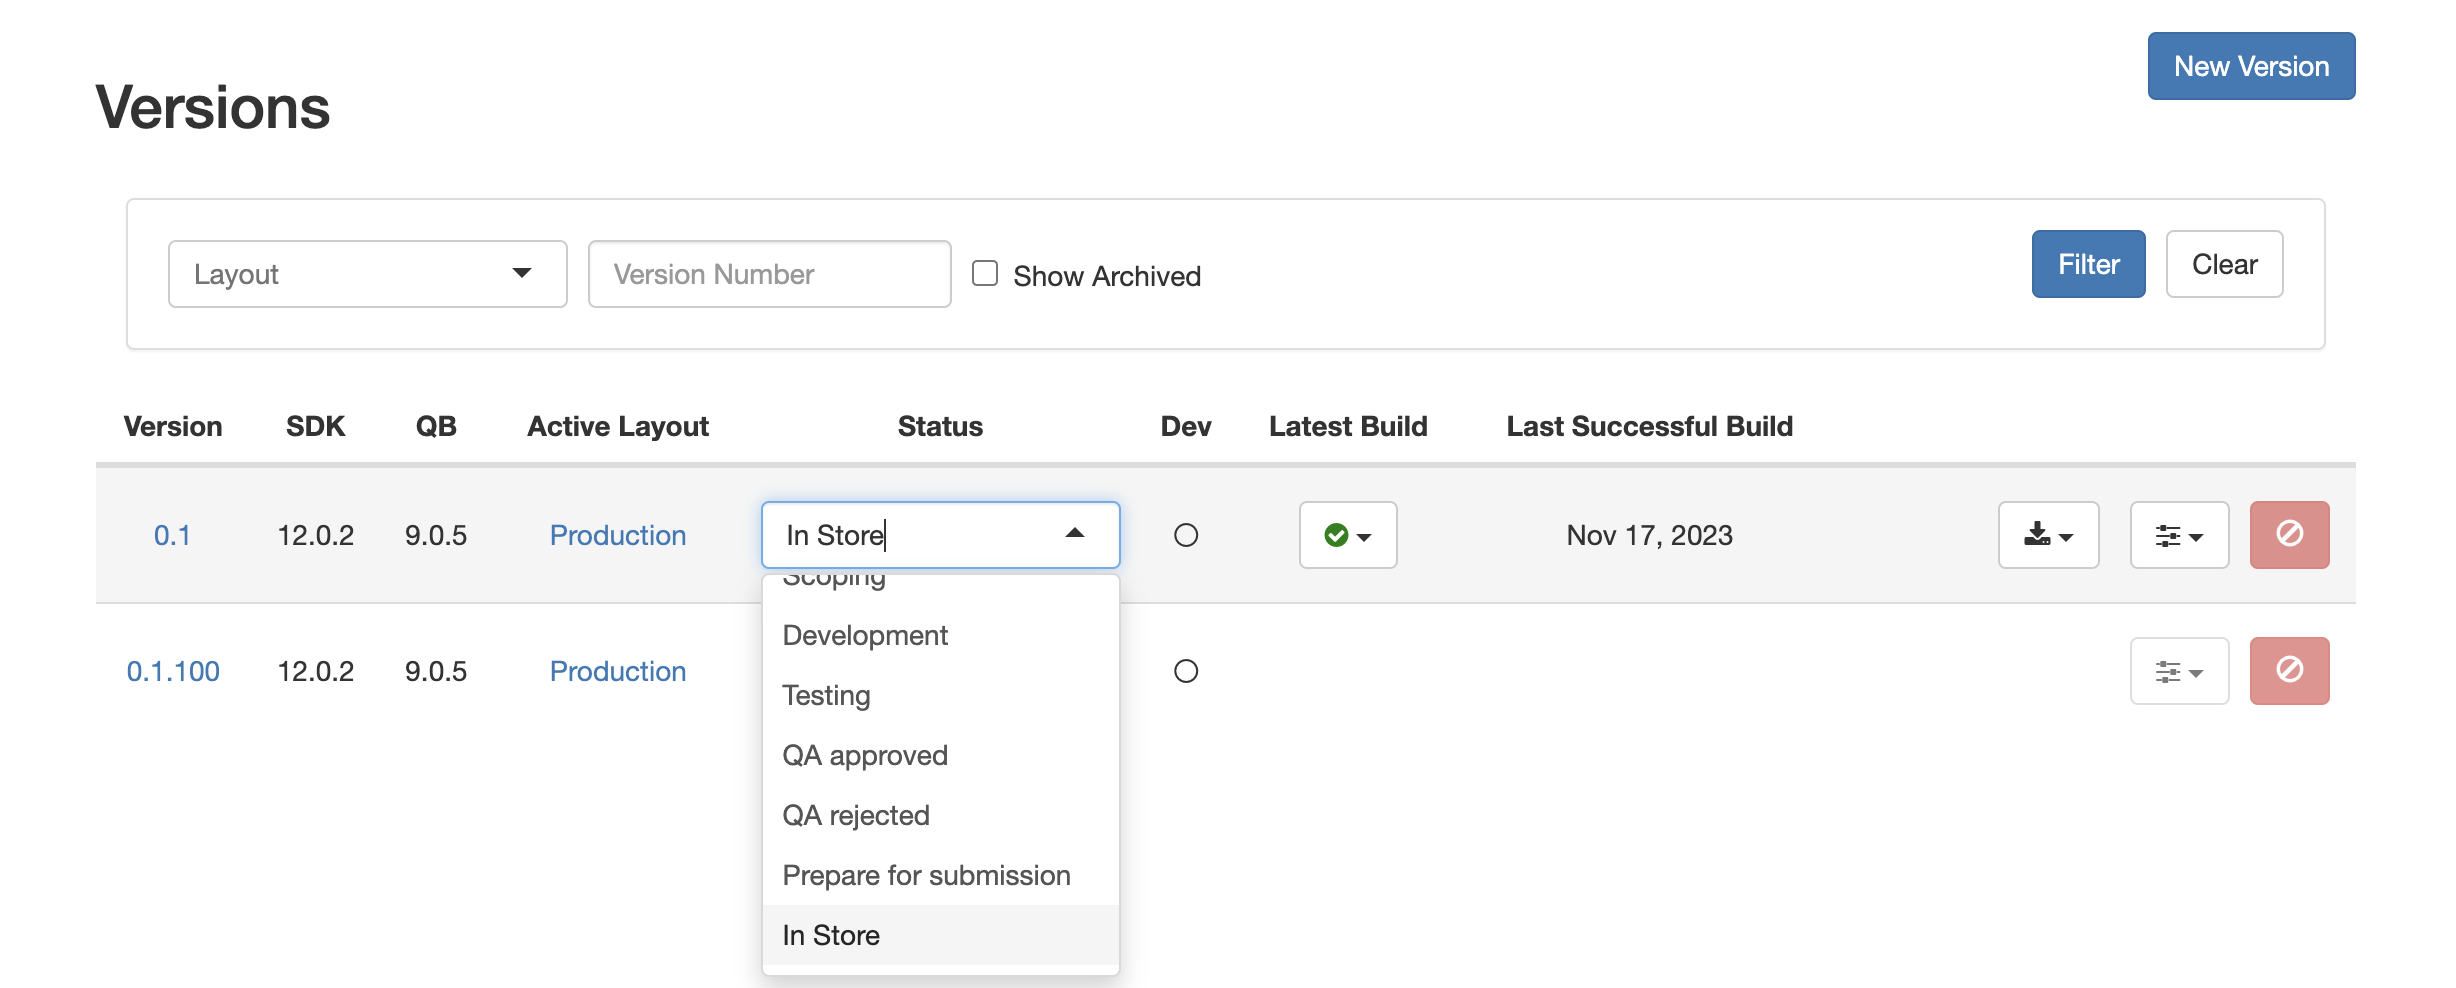The width and height of the screenshot is (2456, 988).
Task: Open Production layout link for version 0.1.100
Action: [x=618, y=671]
